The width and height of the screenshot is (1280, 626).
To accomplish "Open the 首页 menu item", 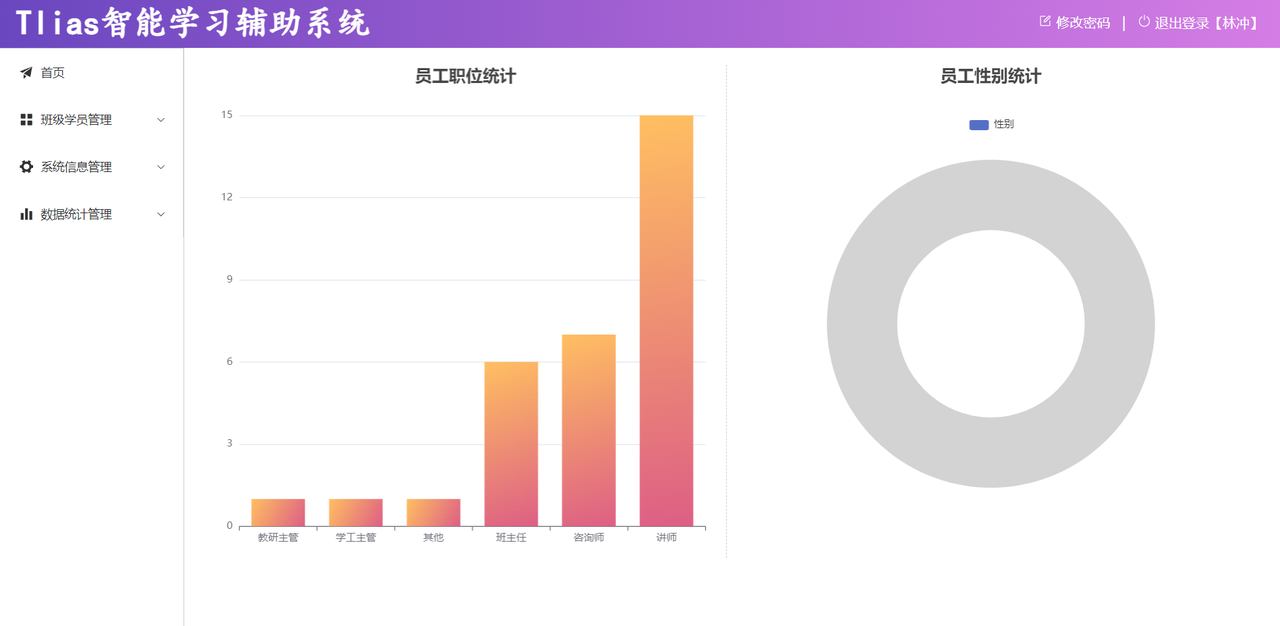I will [52, 73].
